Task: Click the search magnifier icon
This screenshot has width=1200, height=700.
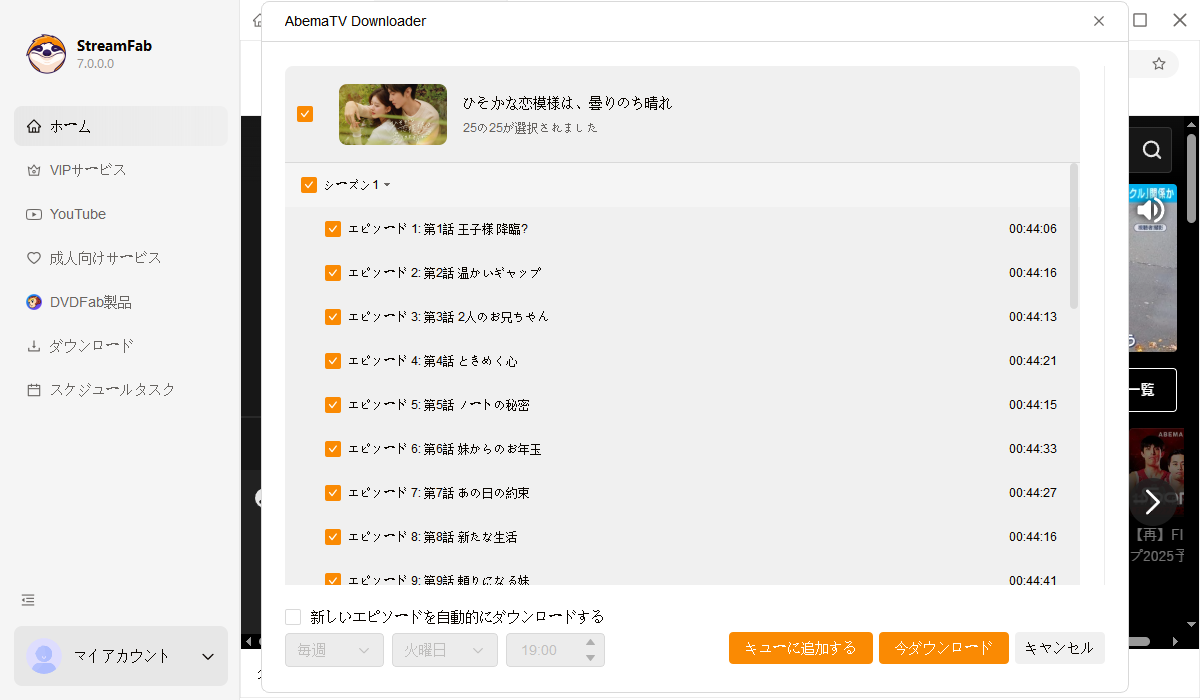Action: pyautogui.click(x=1151, y=150)
